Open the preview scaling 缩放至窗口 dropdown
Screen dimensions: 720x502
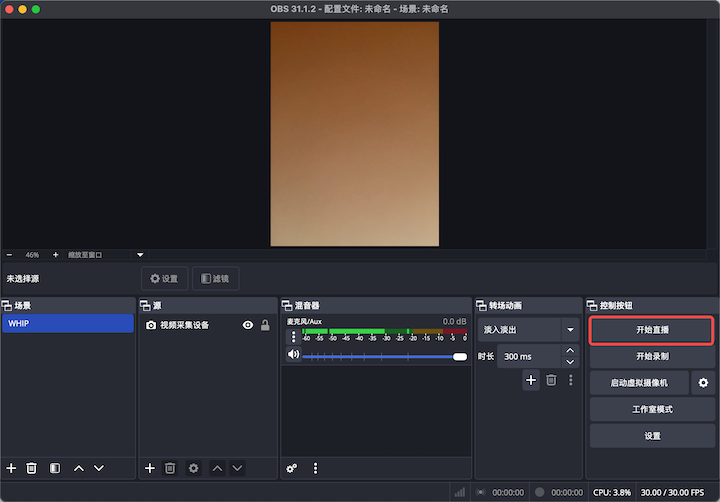tap(140, 255)
